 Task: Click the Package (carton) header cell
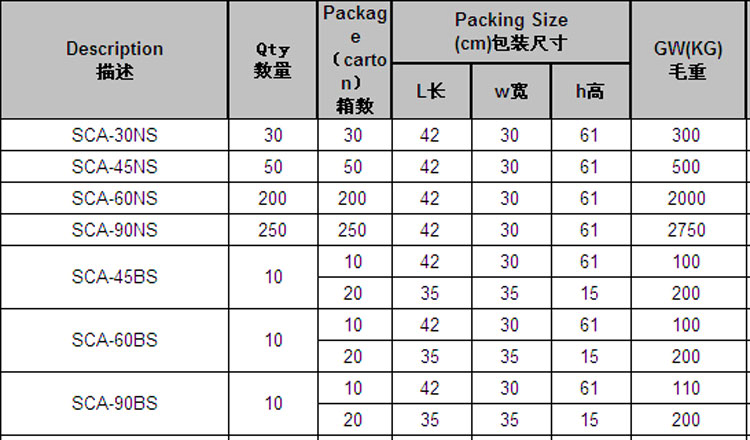coord(357,60)
